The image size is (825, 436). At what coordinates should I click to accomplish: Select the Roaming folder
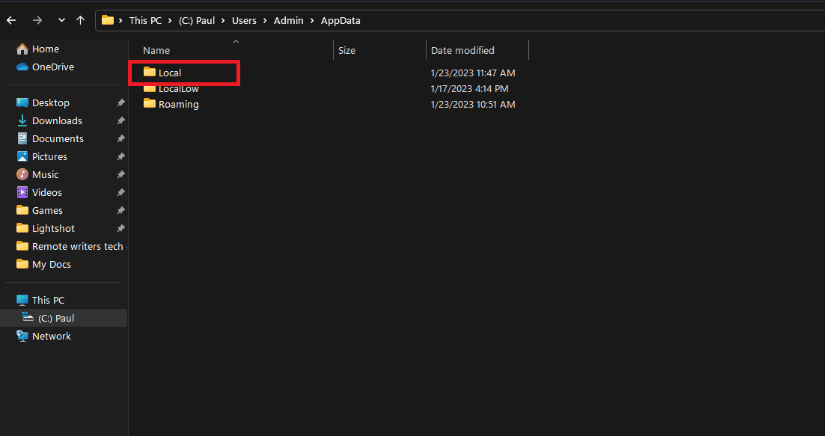[178, 104]
